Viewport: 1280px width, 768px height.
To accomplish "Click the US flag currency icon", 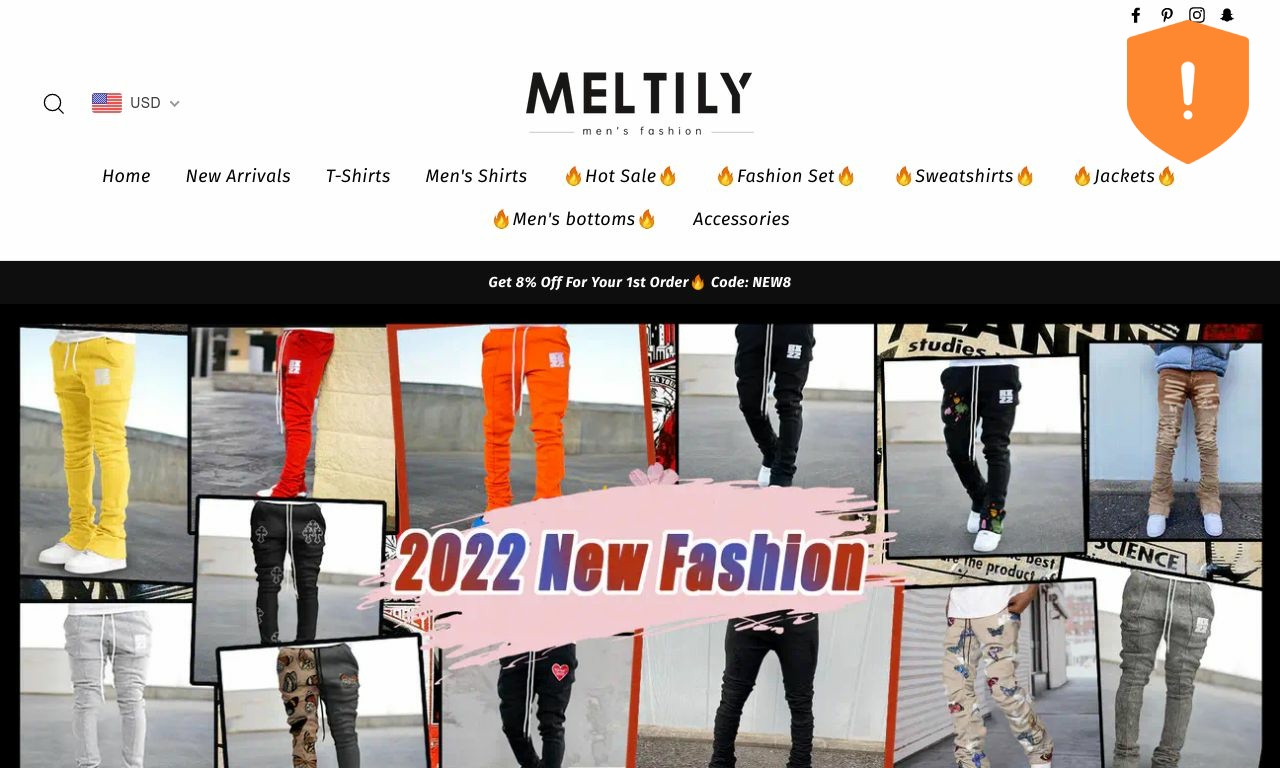I will pos(107,103).
